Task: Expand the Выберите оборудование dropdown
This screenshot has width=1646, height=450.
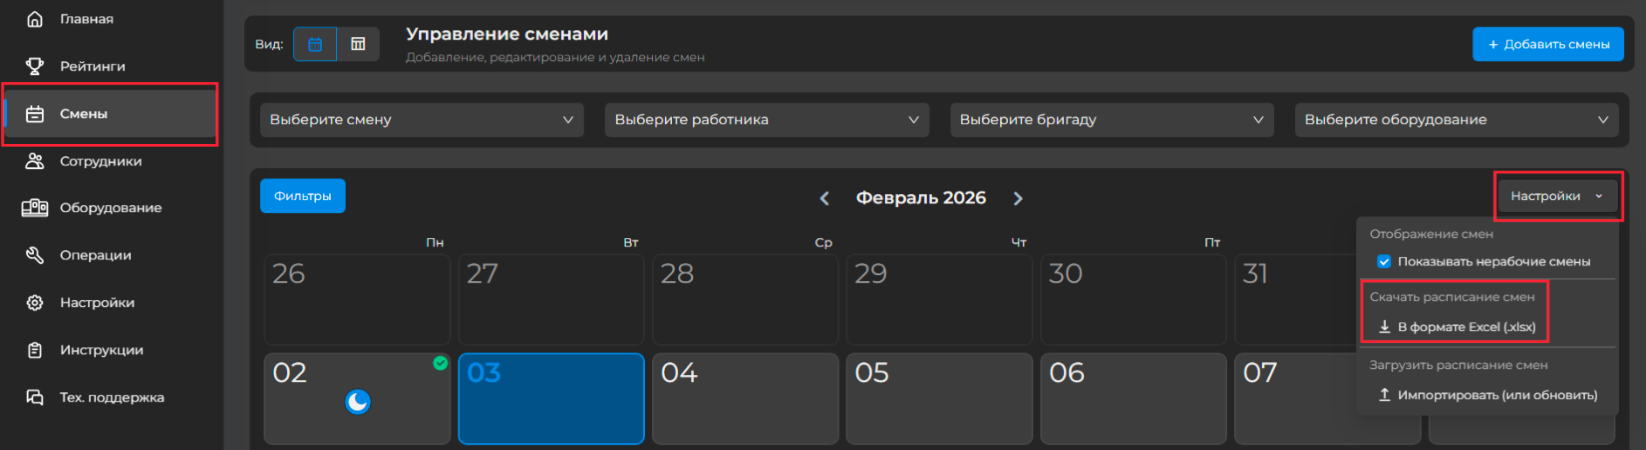Action: click(x=1456, y=120)
